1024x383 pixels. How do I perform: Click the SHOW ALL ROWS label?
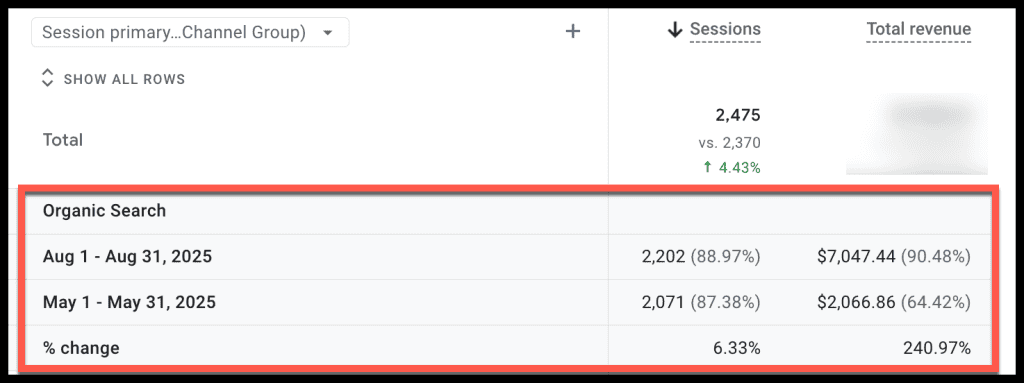coord(124,80)
